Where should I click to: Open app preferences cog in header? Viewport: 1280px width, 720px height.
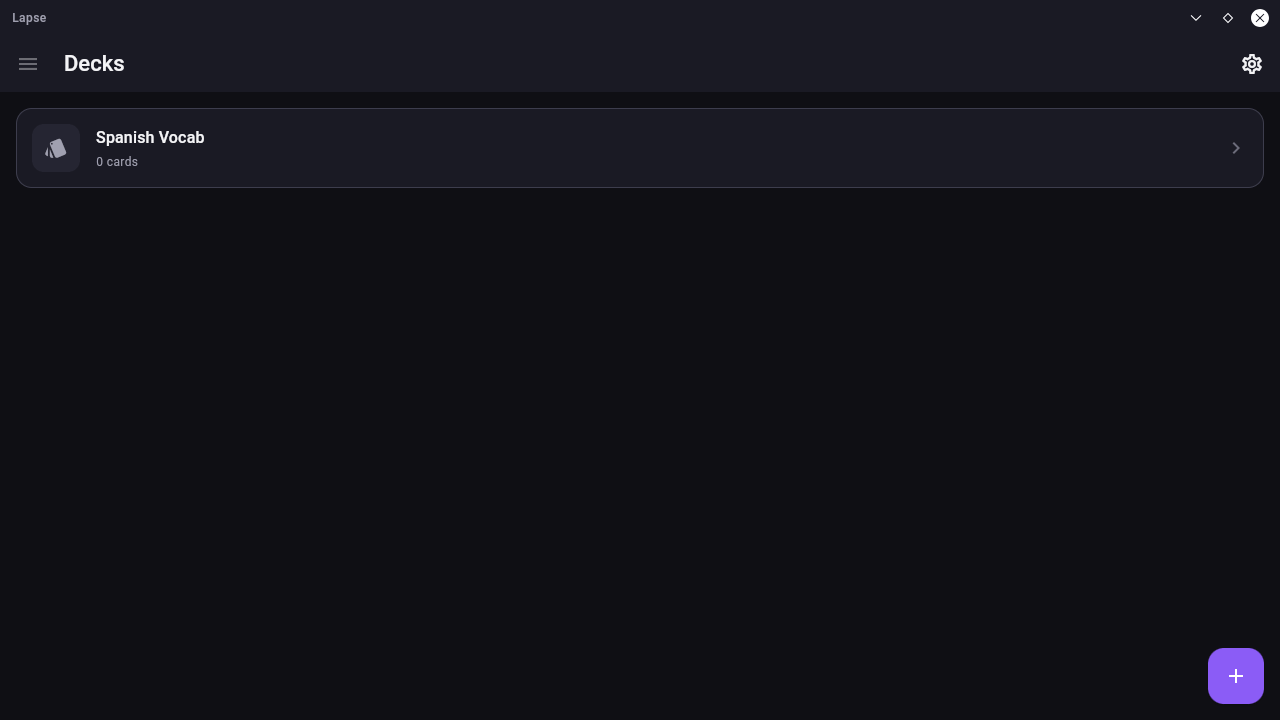coord(1252,64)
